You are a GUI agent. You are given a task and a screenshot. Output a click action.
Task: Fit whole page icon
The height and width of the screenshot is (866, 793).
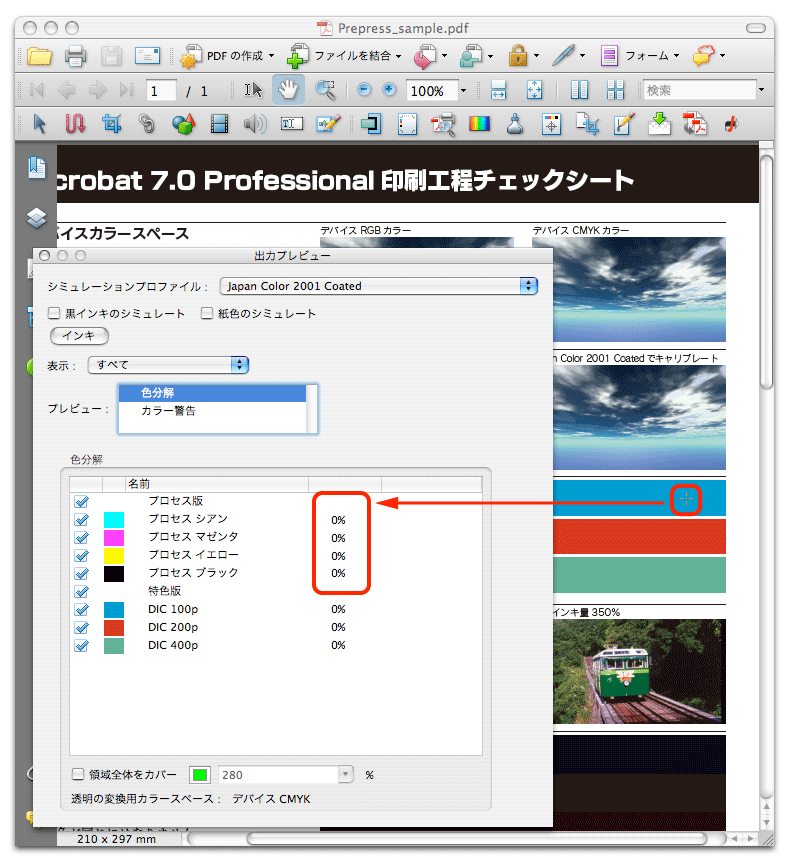[x=534, y=89]
